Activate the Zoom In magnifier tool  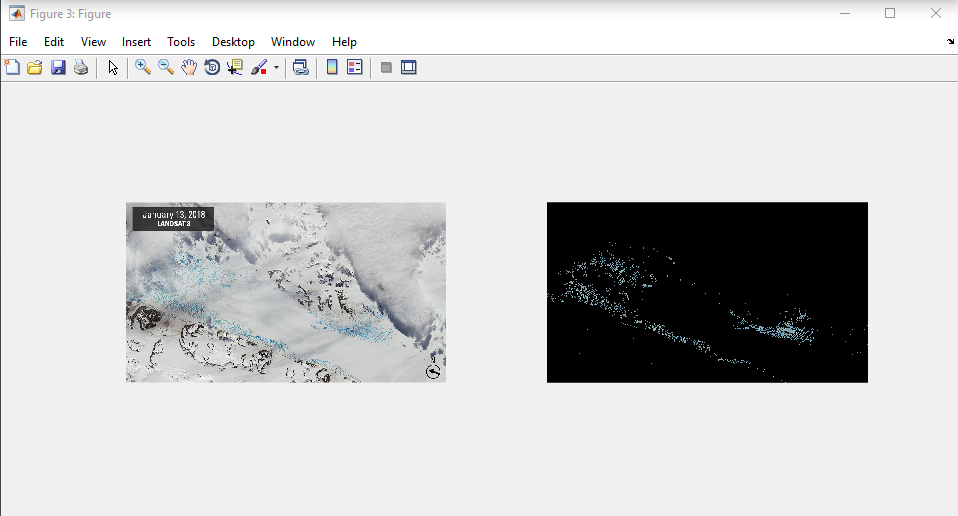click(x=143, y=68)
